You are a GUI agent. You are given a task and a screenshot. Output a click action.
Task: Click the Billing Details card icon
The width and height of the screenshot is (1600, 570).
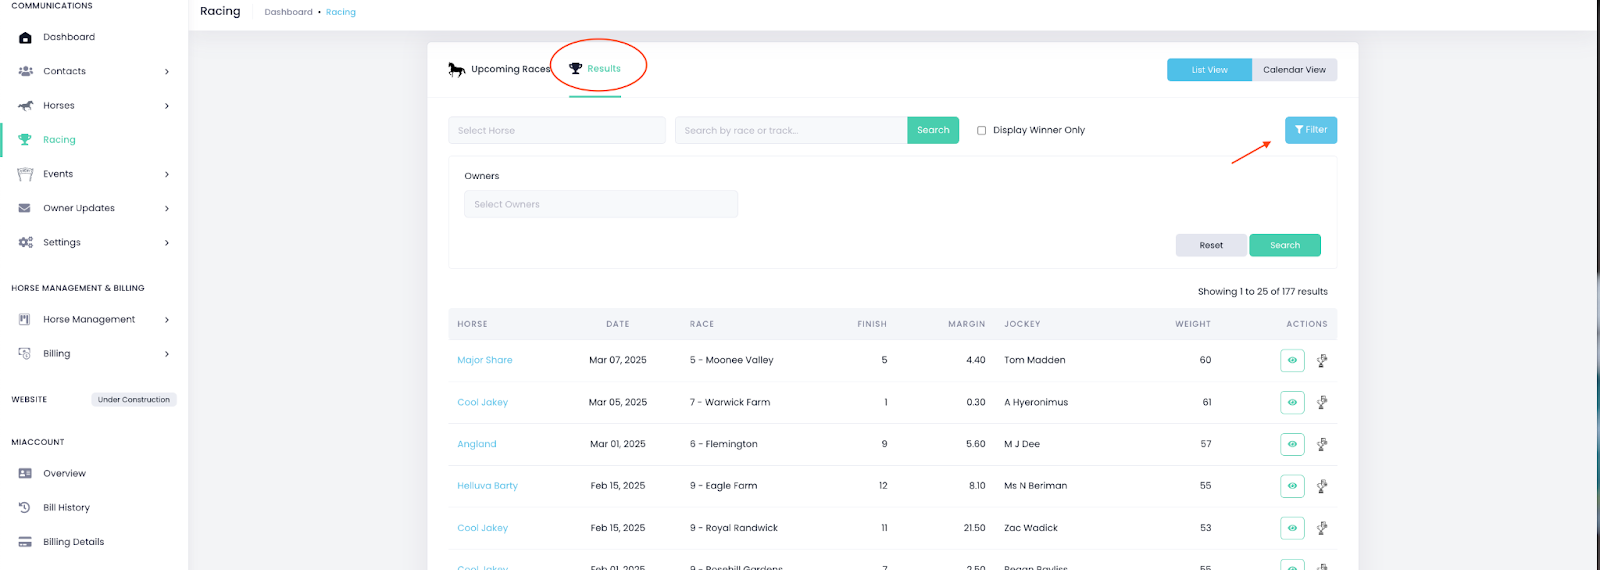pyautogui.click(x=25, y=542)
